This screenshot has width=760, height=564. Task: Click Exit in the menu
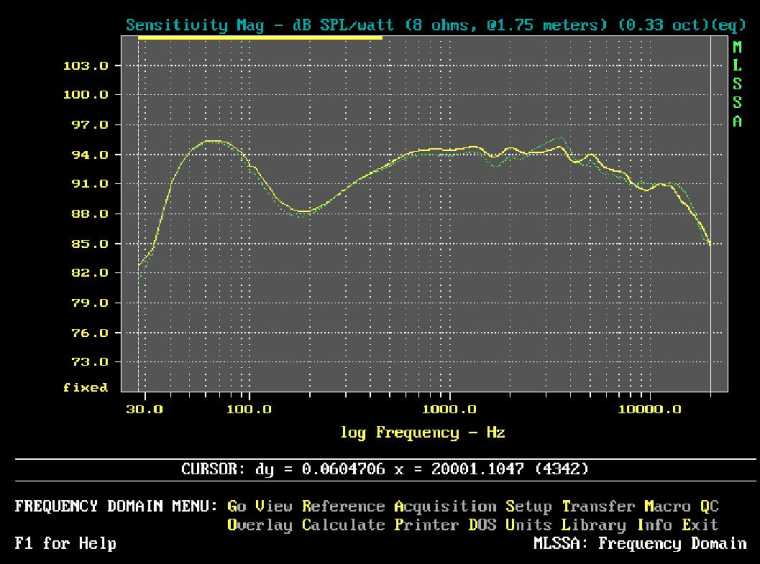click(699, 525)
